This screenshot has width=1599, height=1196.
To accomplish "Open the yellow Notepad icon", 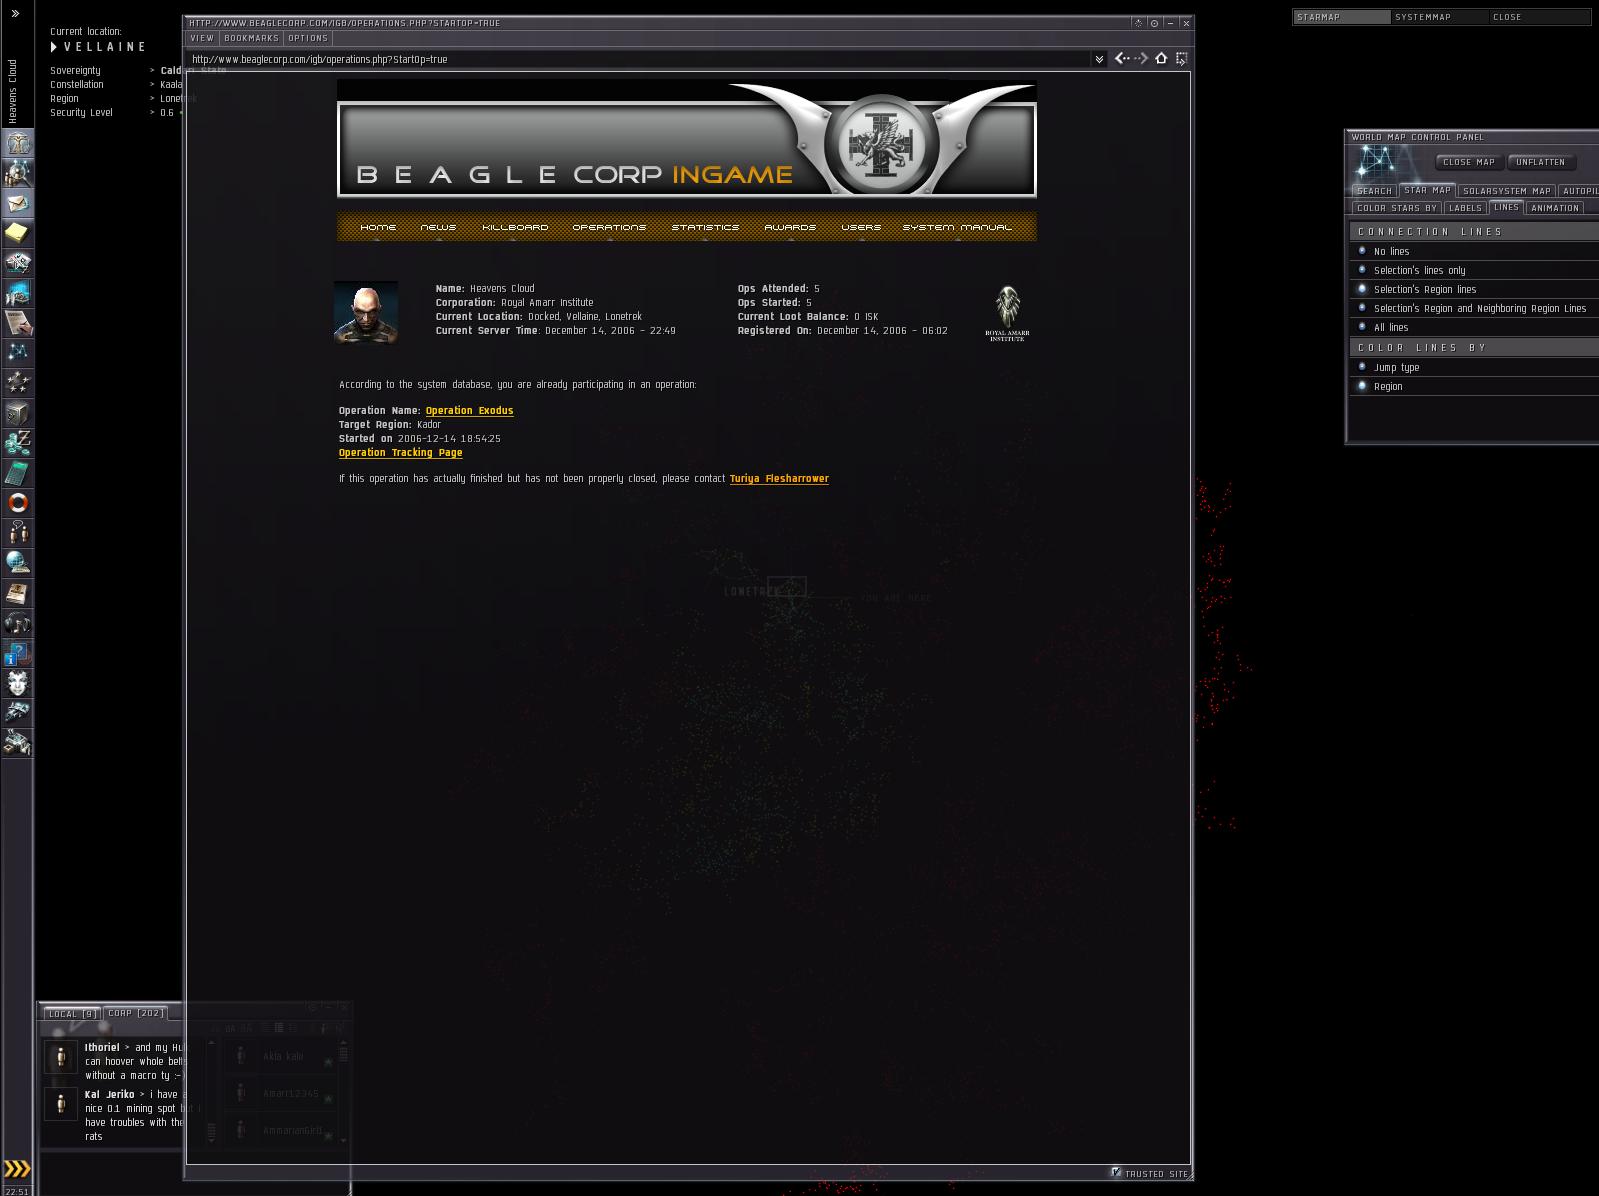I will (18, 233).
